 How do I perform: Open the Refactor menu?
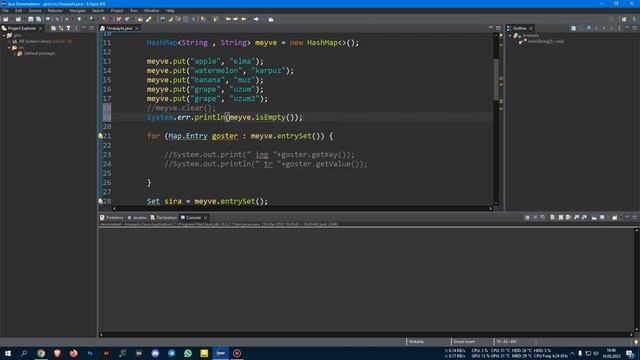point(55,11)
